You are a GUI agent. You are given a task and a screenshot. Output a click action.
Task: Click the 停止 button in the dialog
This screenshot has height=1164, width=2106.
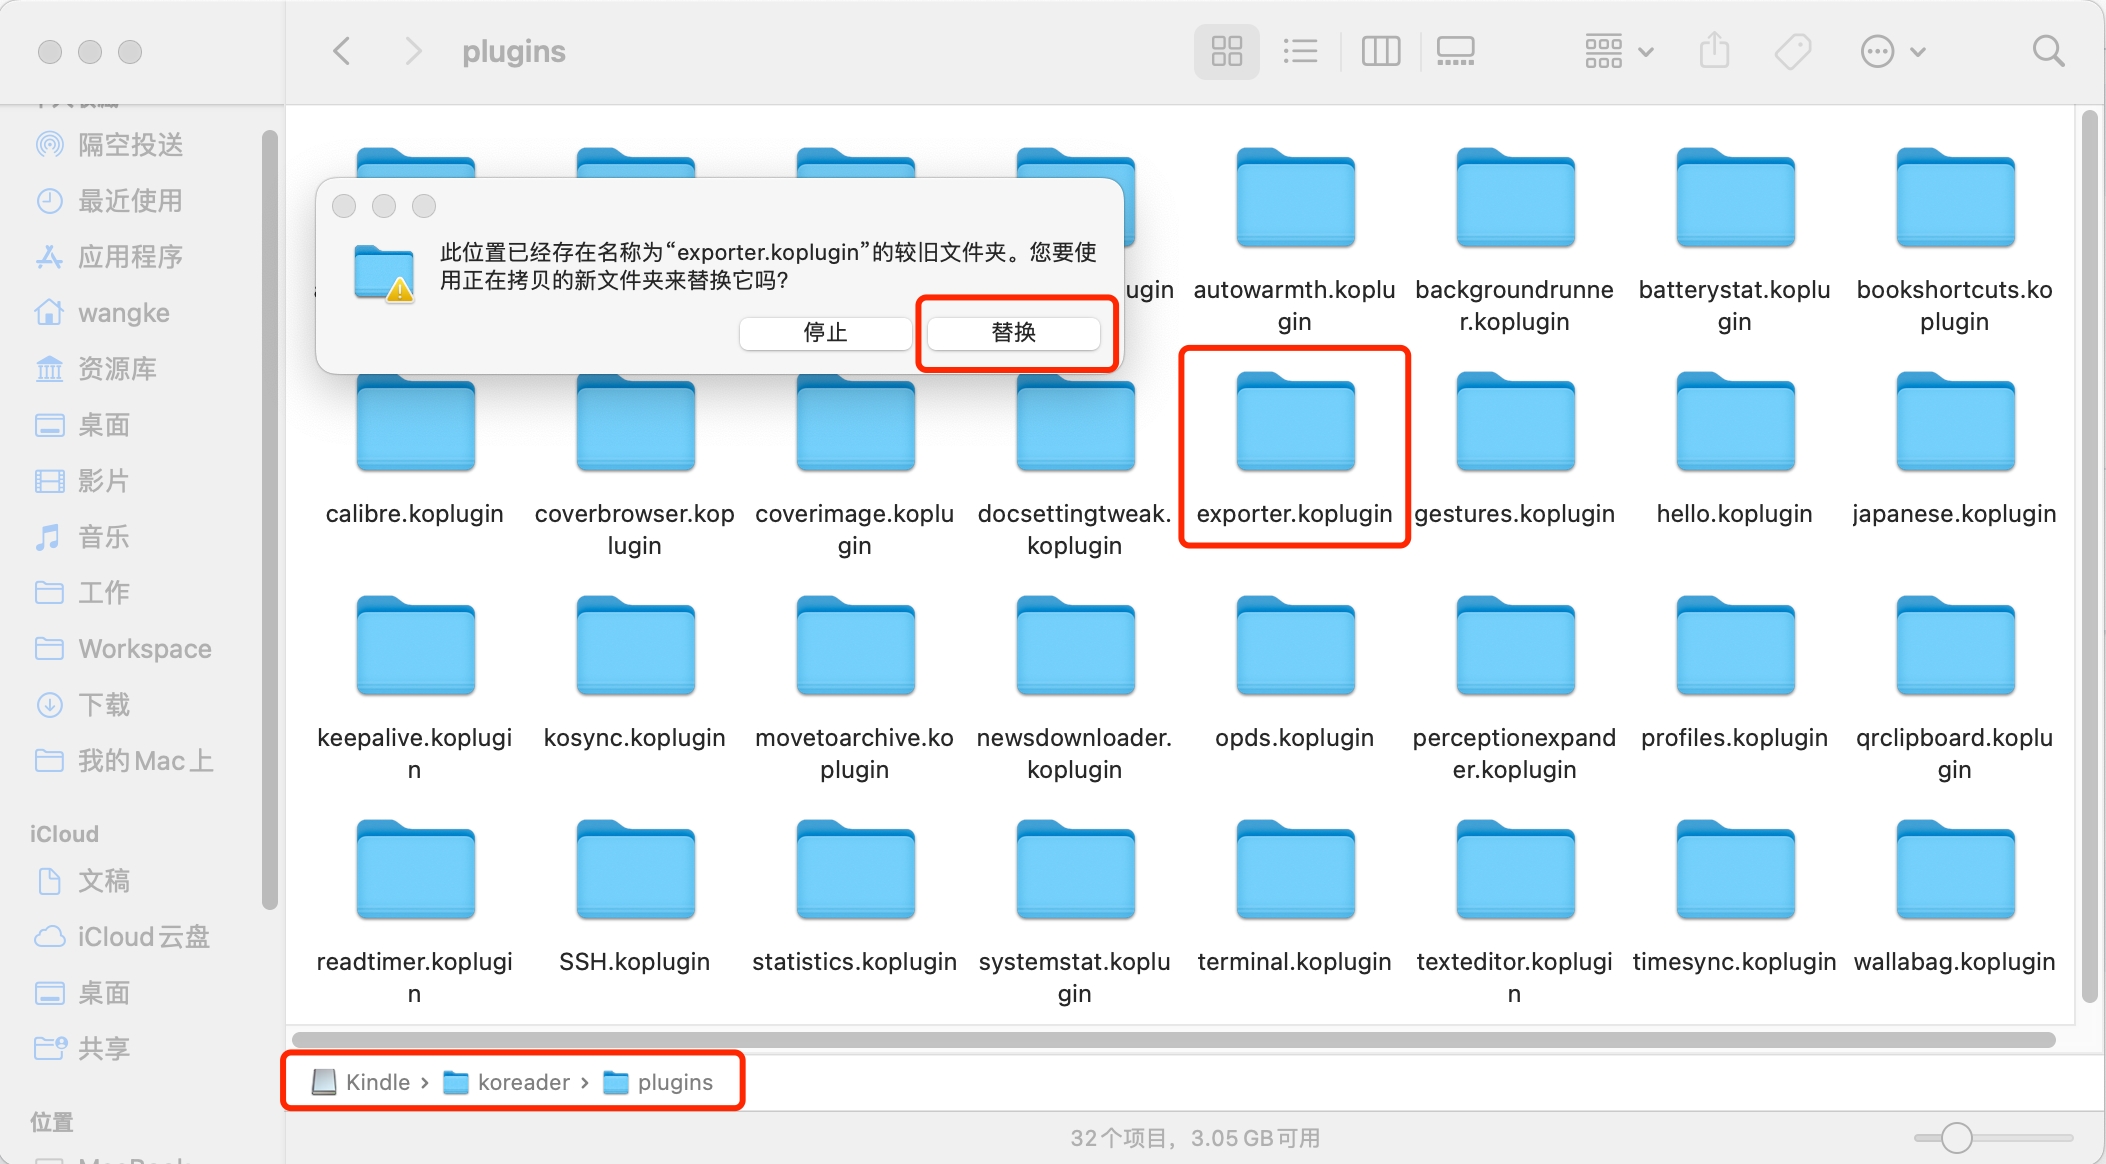coord(825,332)
